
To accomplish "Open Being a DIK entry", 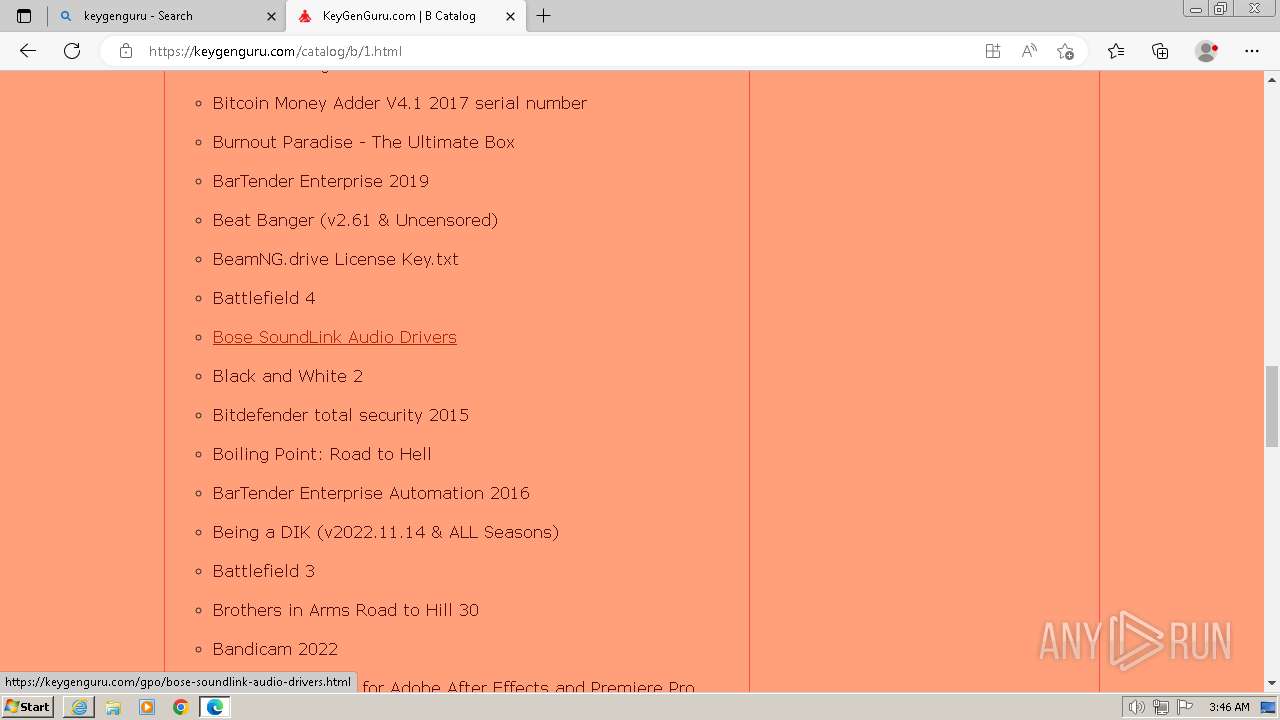I will tap(385, 532).
